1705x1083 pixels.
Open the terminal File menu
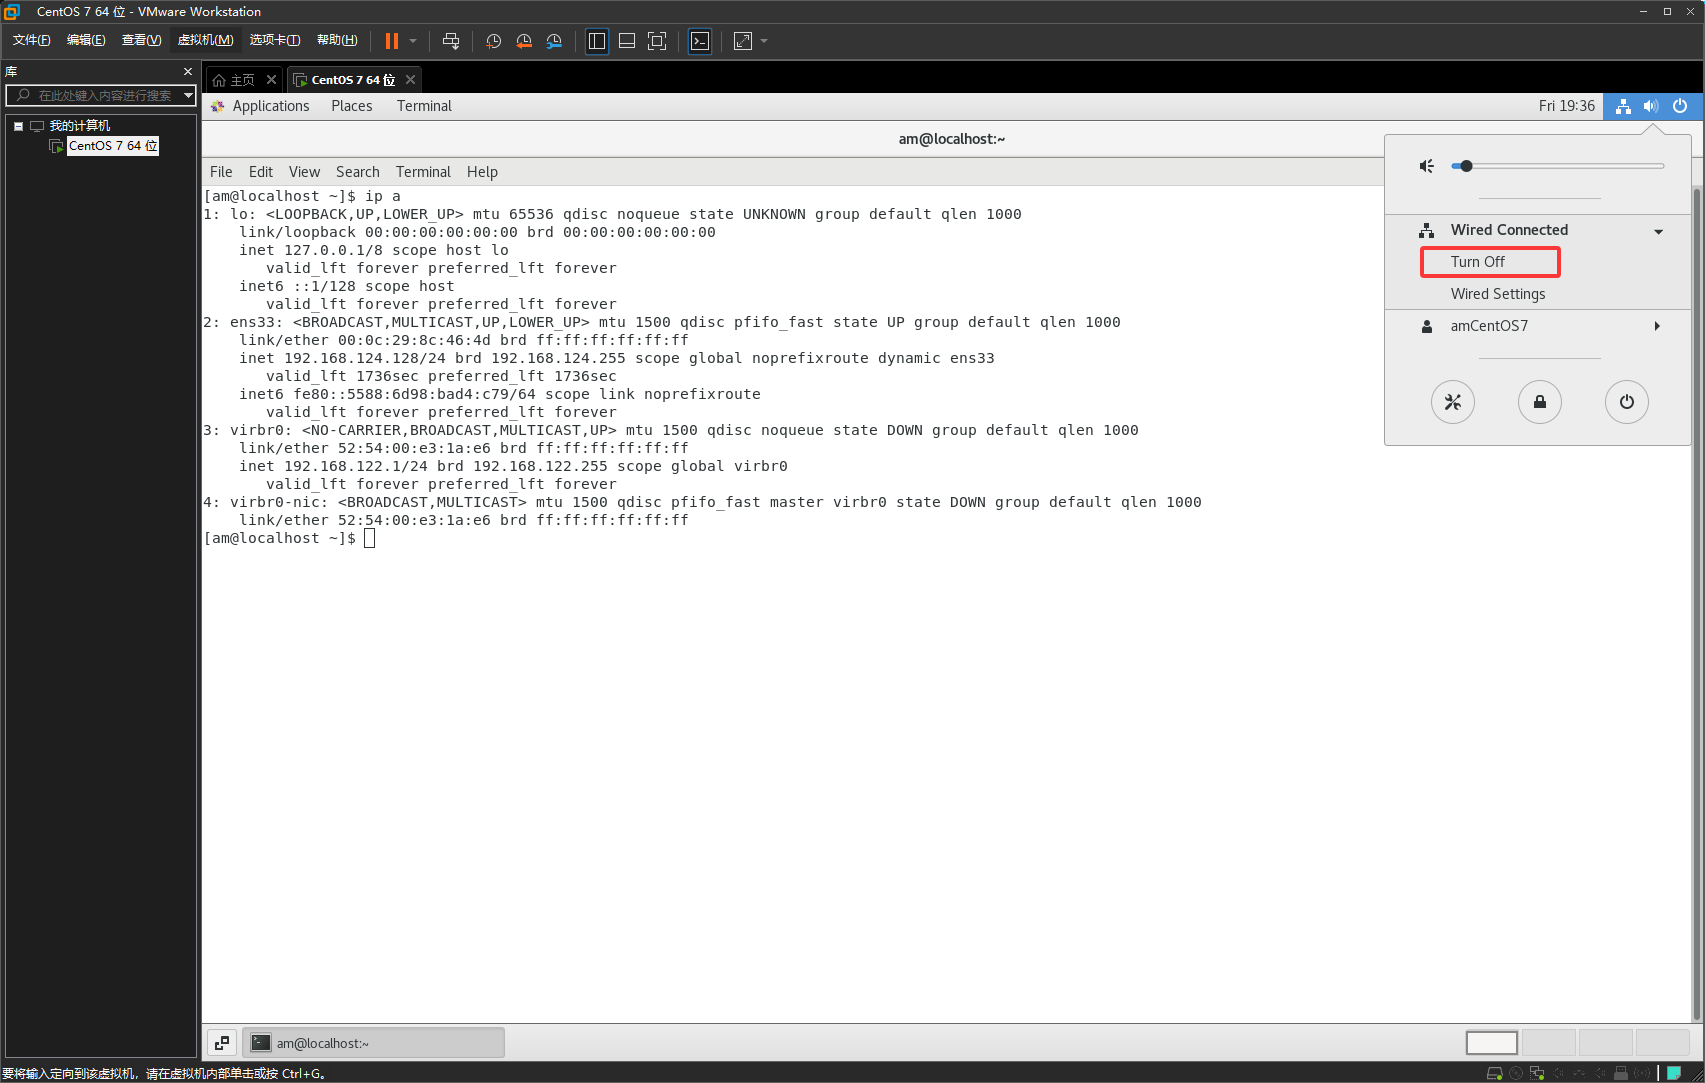pyautogui.click(x=221, y=172)
